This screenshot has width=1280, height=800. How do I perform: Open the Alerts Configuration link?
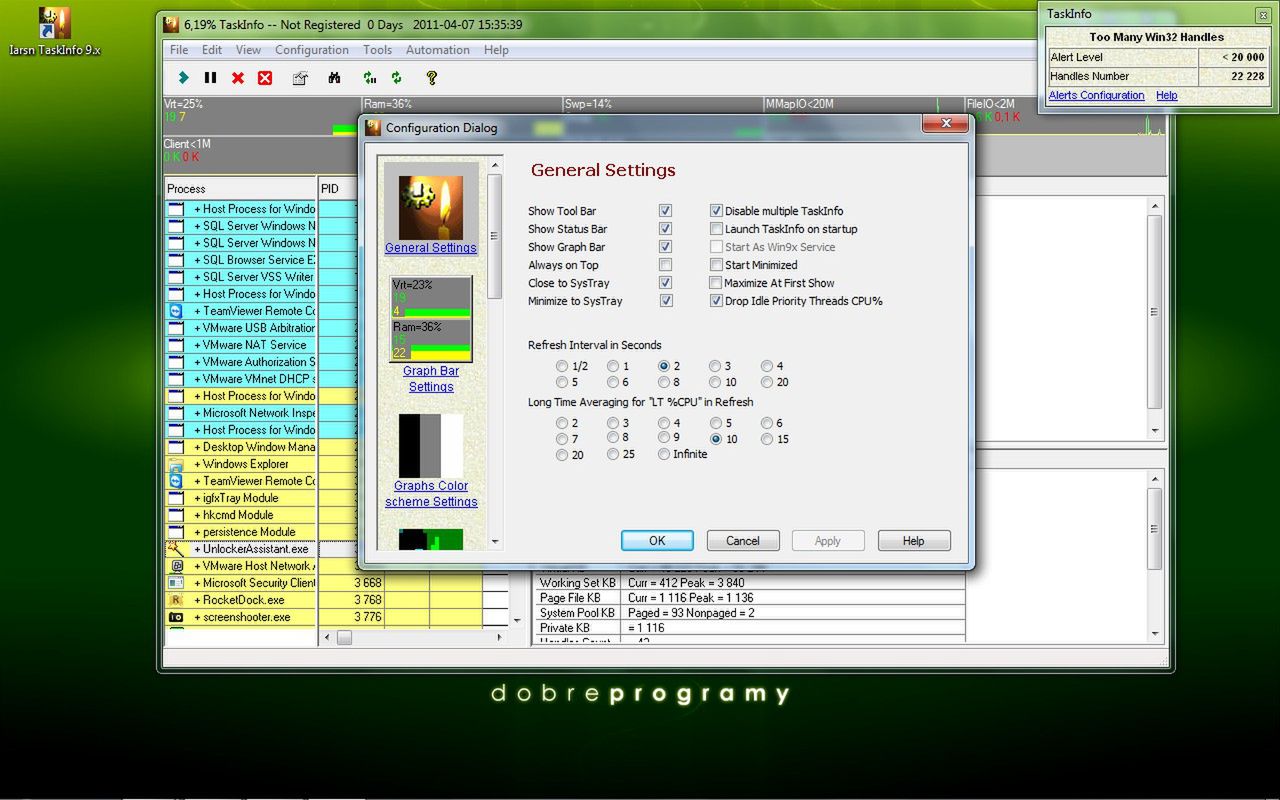(1096, 96)
